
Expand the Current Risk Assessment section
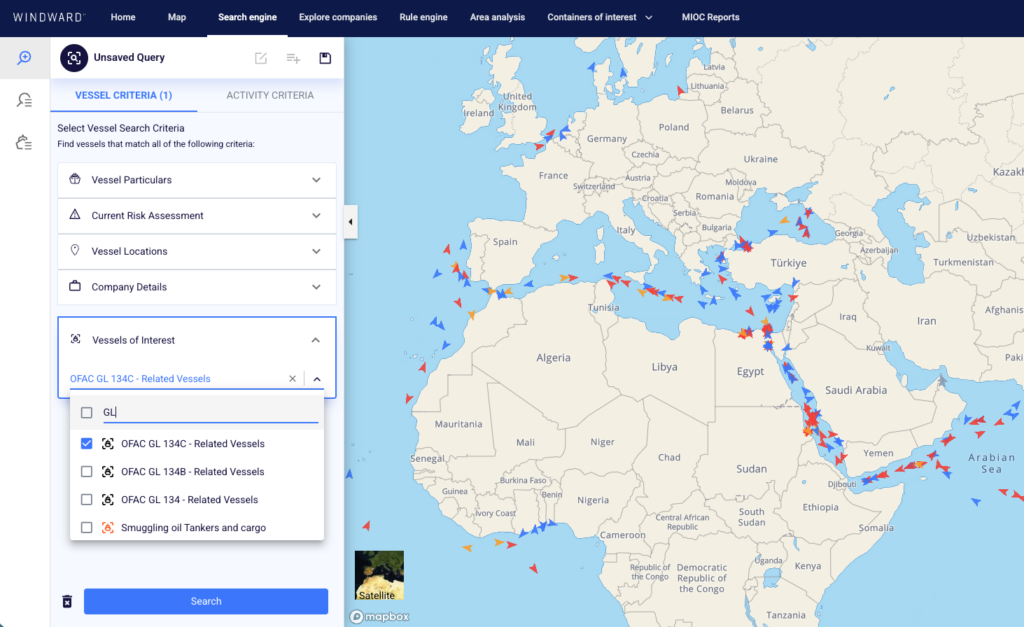(197, 216)
